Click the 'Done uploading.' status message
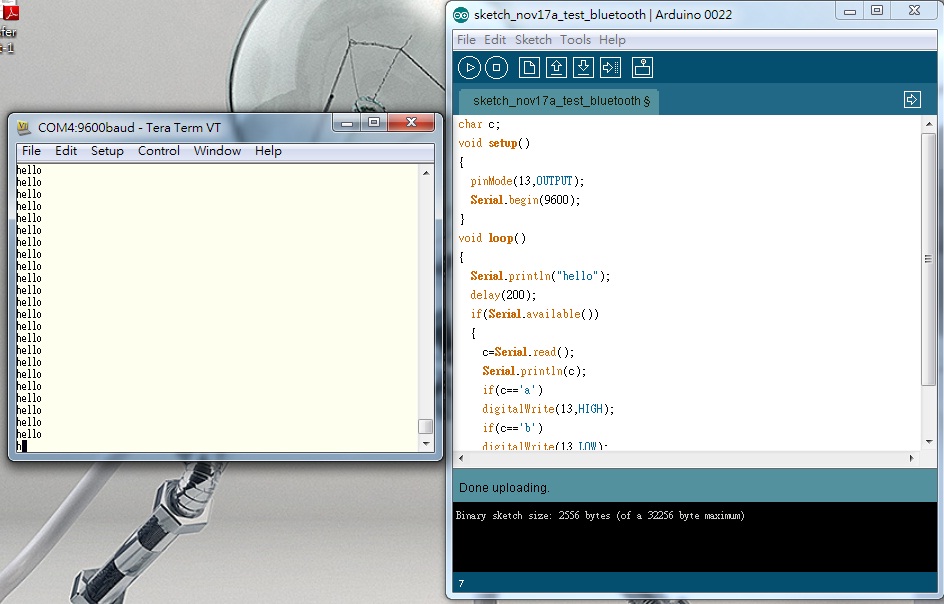944x604 pixels. click(x=504, y=488)
